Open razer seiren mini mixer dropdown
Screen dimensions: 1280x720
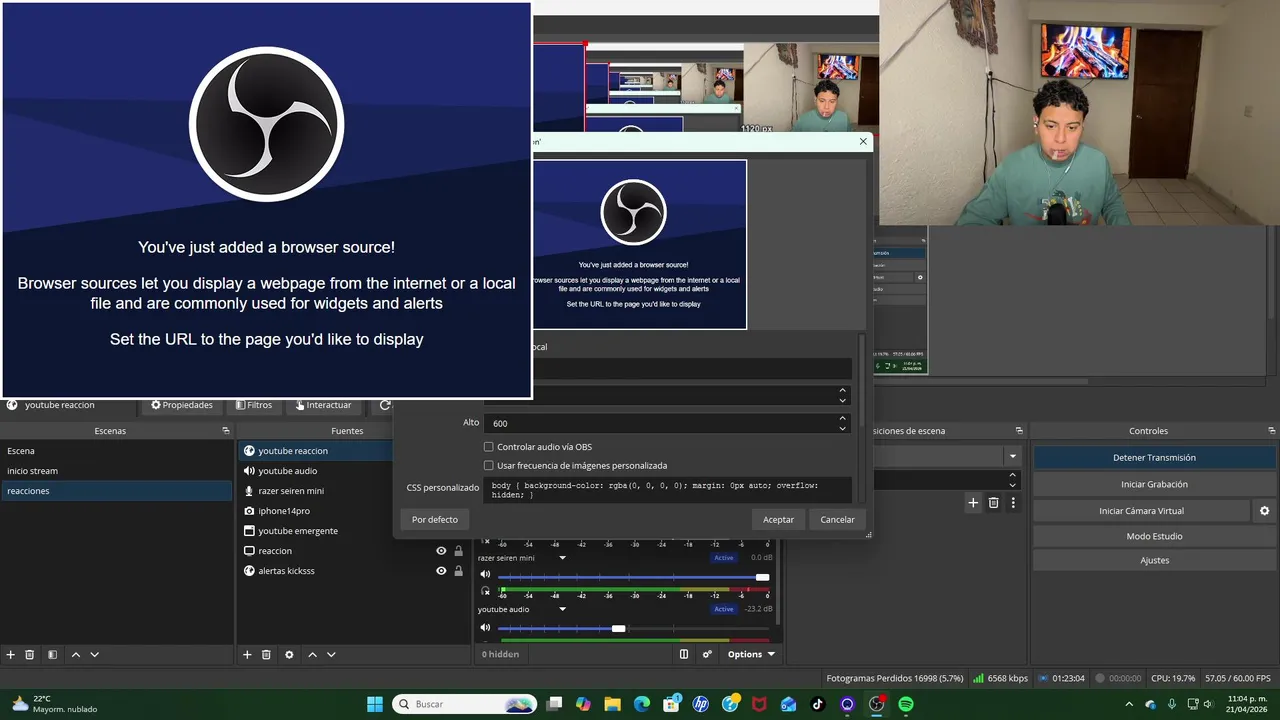(x=562, y=558)
